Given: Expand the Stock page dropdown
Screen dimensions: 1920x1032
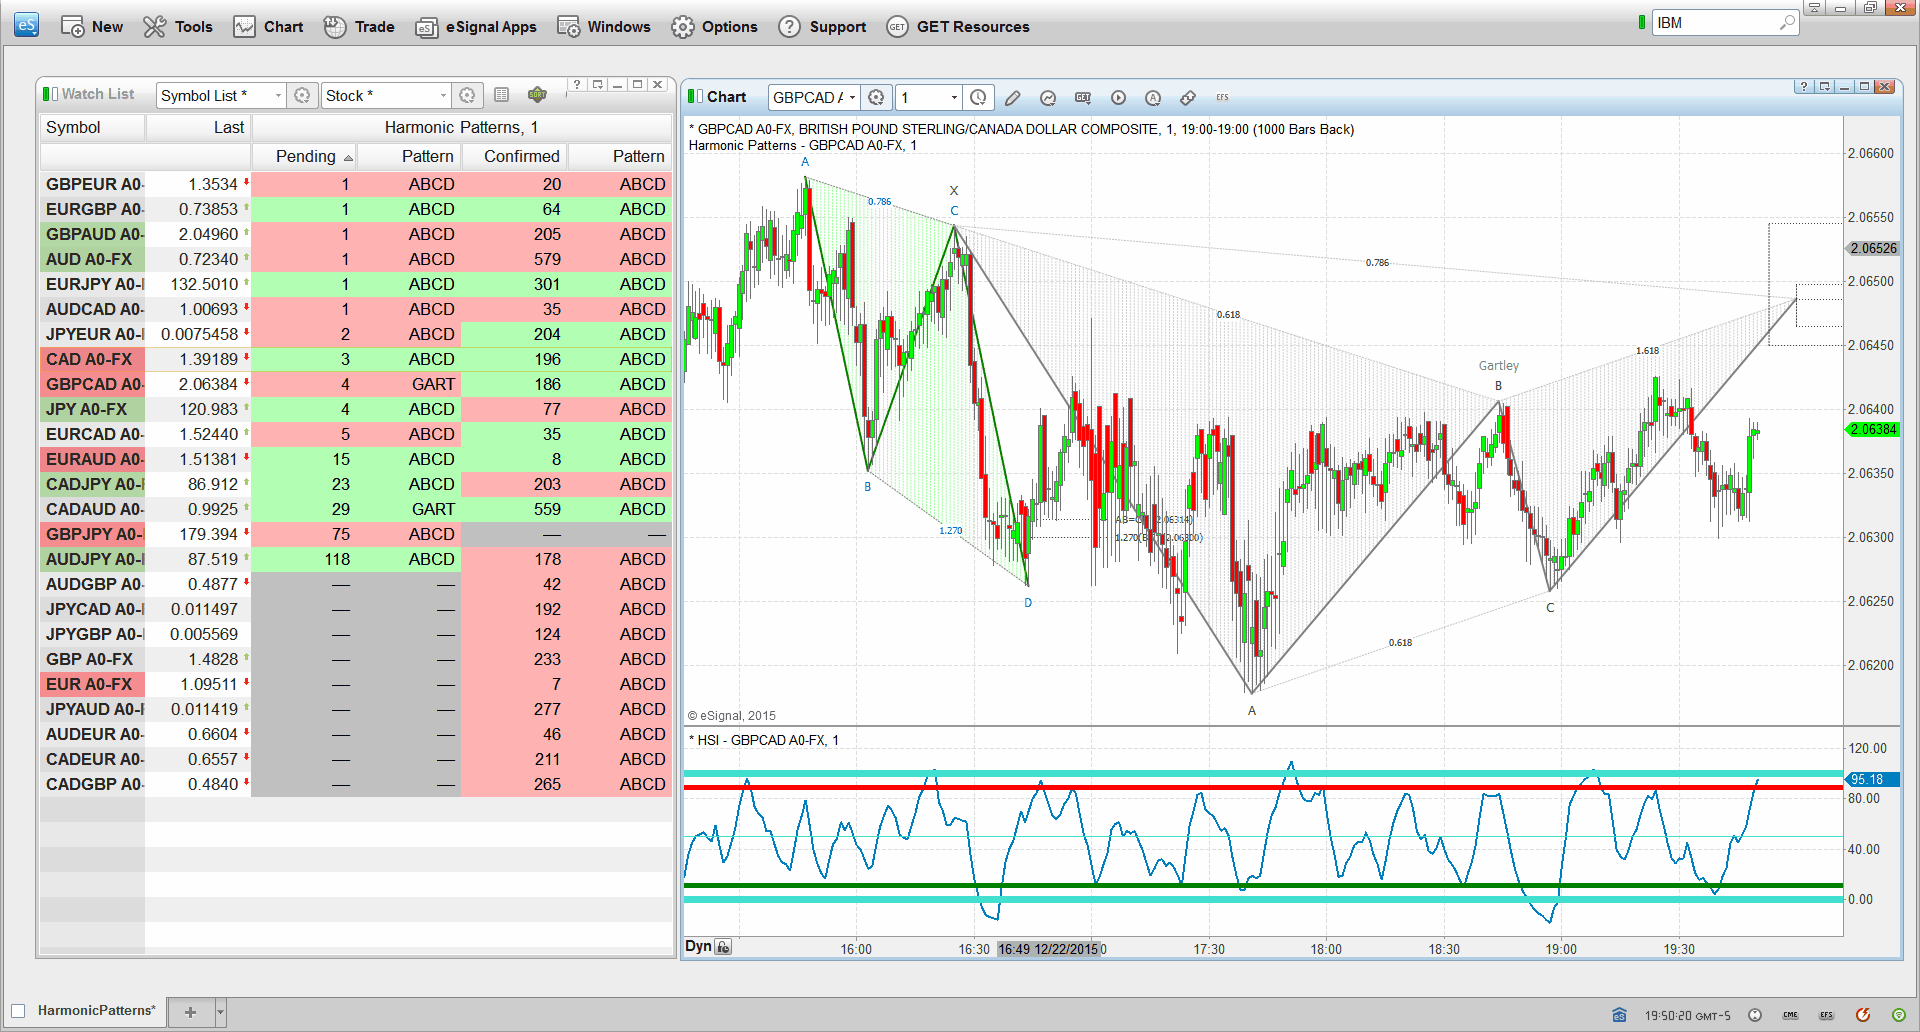Looking at the screenshot, I should click(443, 96).
